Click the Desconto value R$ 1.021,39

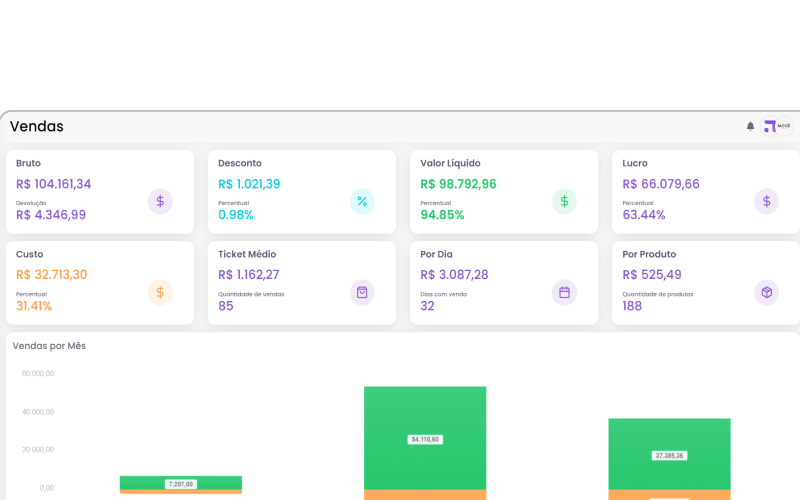[249, 184]
